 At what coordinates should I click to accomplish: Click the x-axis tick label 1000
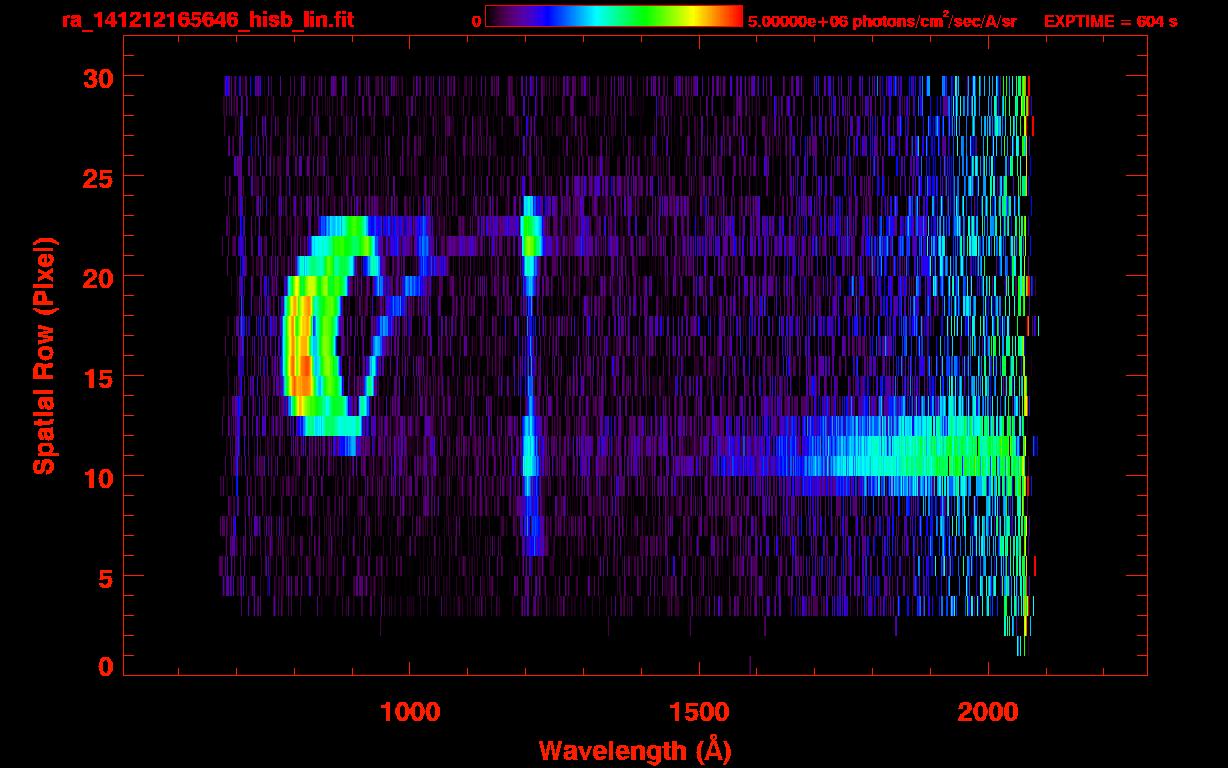coord(409,712)
